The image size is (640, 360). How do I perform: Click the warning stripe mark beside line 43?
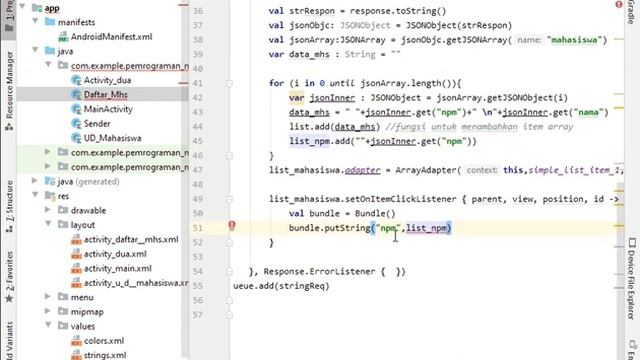(619, 108)
